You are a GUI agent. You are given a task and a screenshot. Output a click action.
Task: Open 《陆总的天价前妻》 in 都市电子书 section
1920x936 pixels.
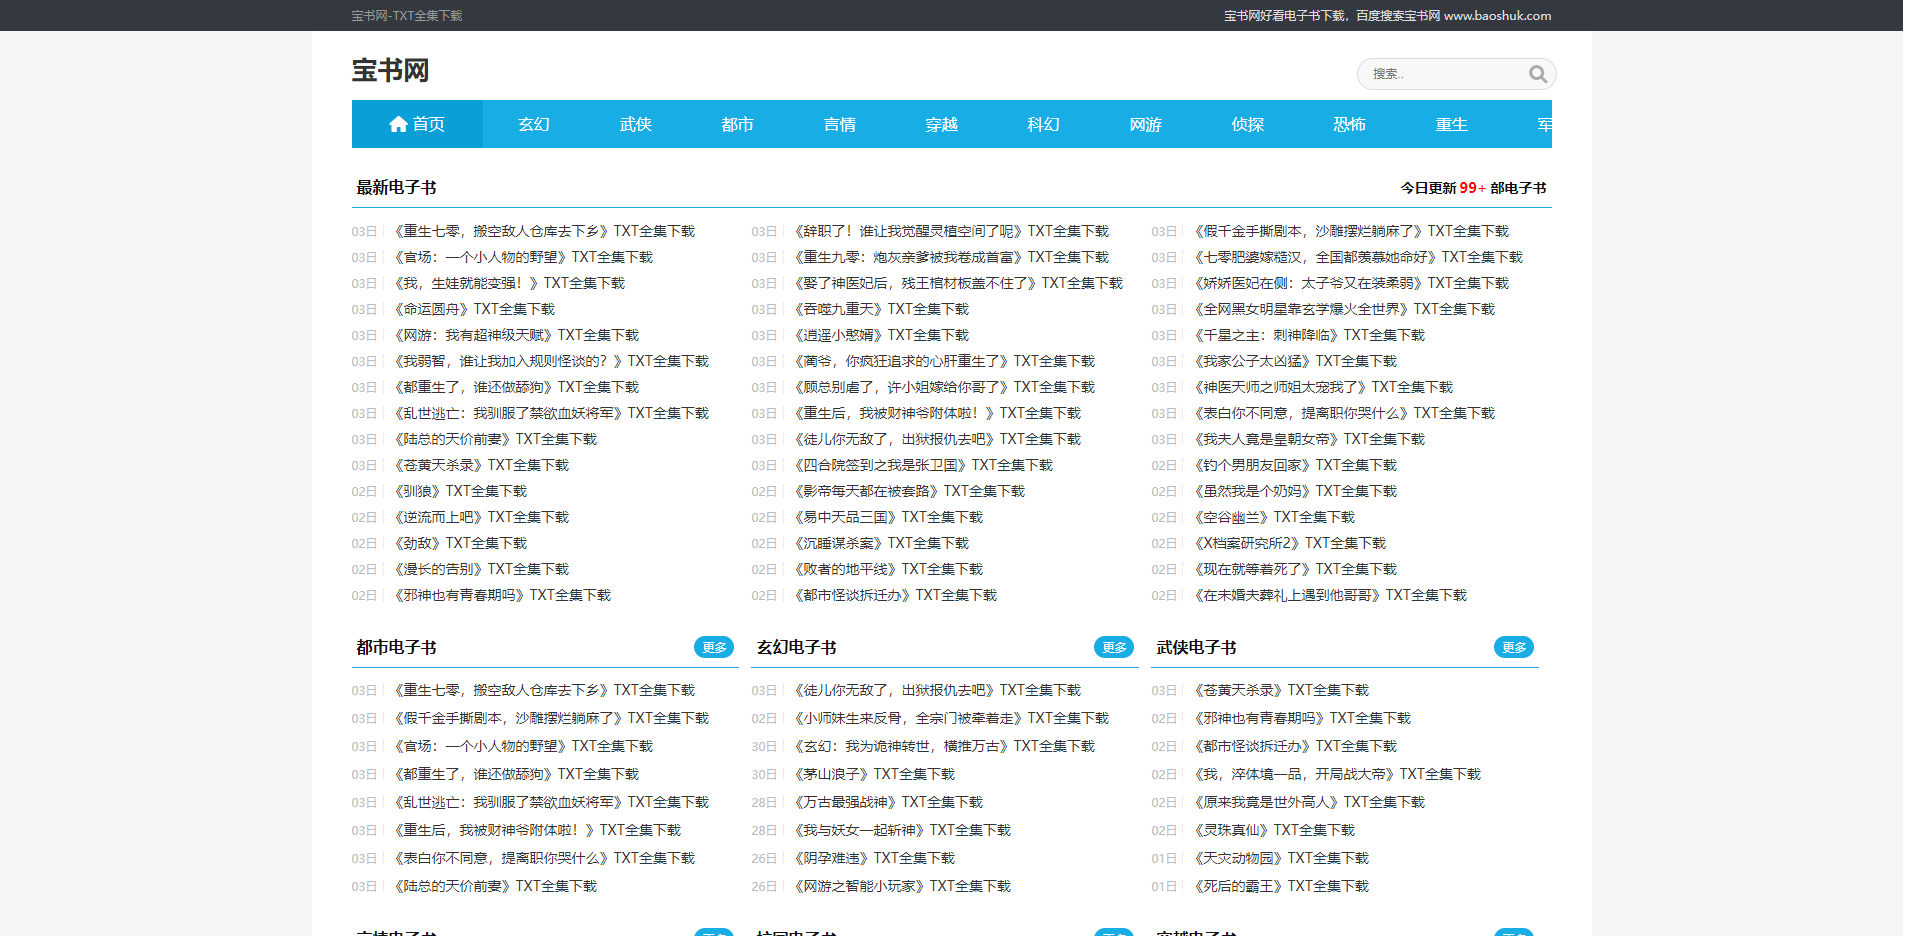click(x=493, y=886)
